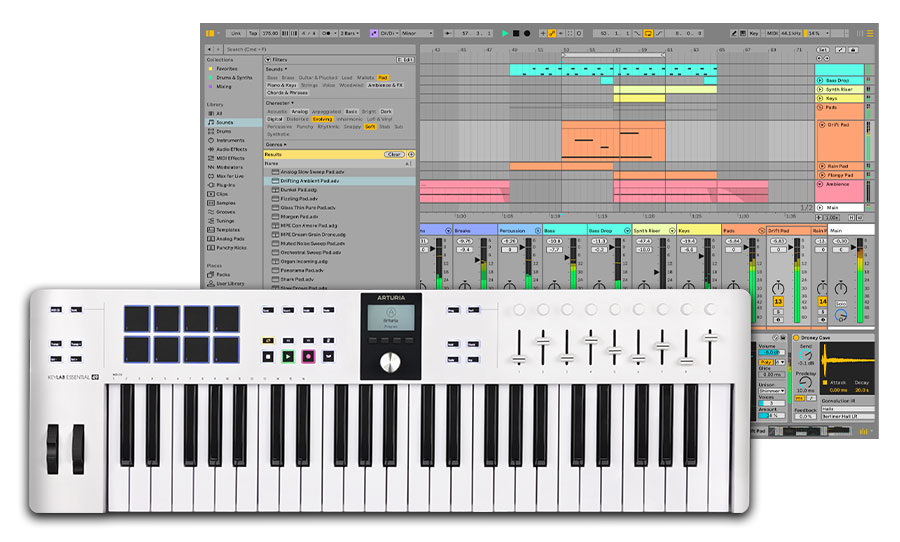Deselect the highlighted Pad tag filter
Image resolution: width=900 pixels, height=542 pixels.
coord(383,78)
